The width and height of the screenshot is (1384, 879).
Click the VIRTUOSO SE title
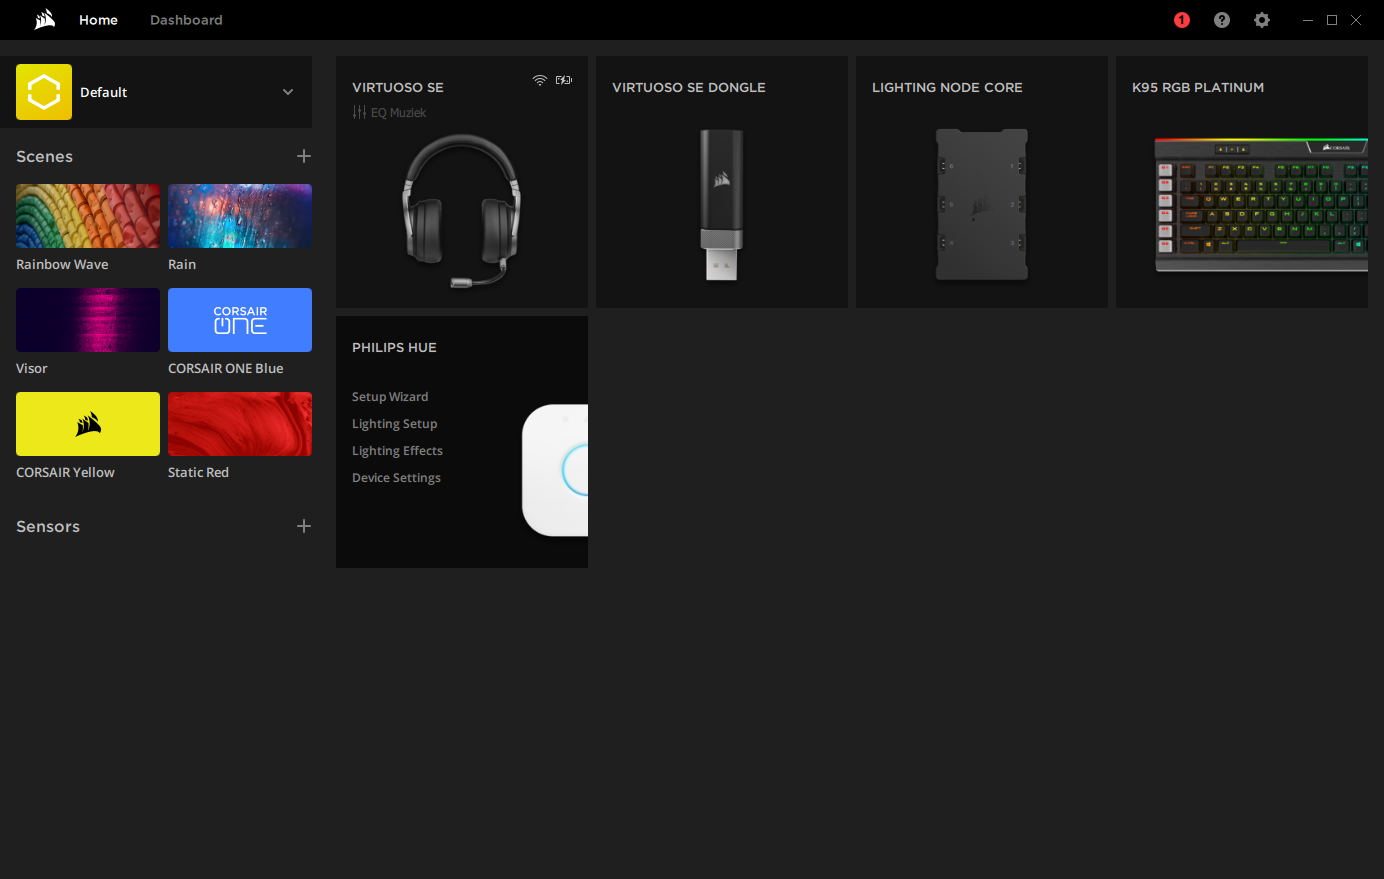tap(398, 87)
